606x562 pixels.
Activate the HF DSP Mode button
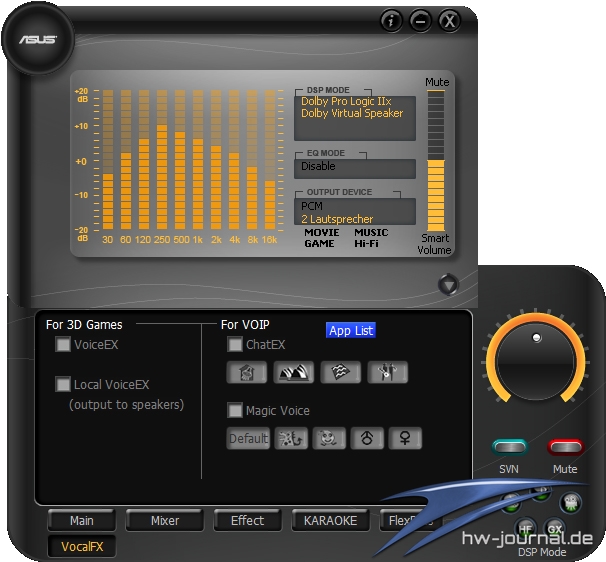click(x=525, y=528)
